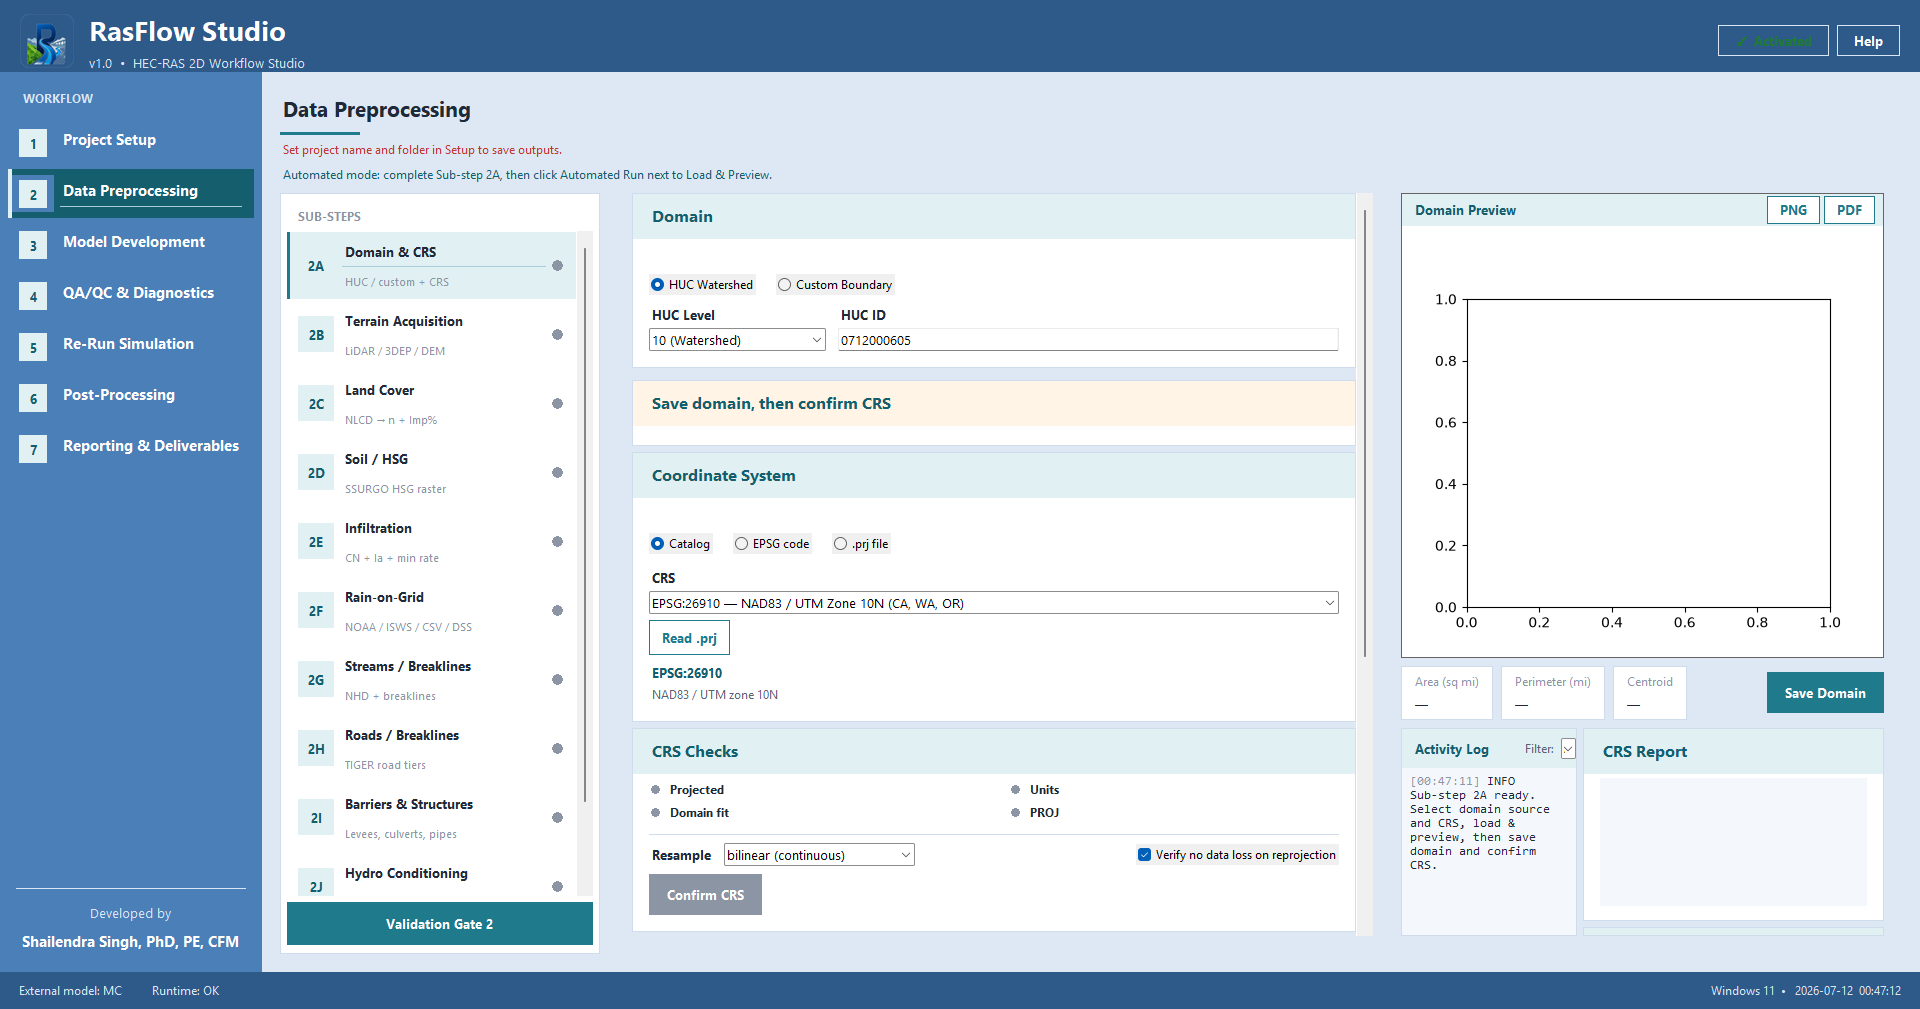Open the CRS catalog dropdown
Image resolution: width=1920 pixels, height=1009 pixels.
pos(994,603)
